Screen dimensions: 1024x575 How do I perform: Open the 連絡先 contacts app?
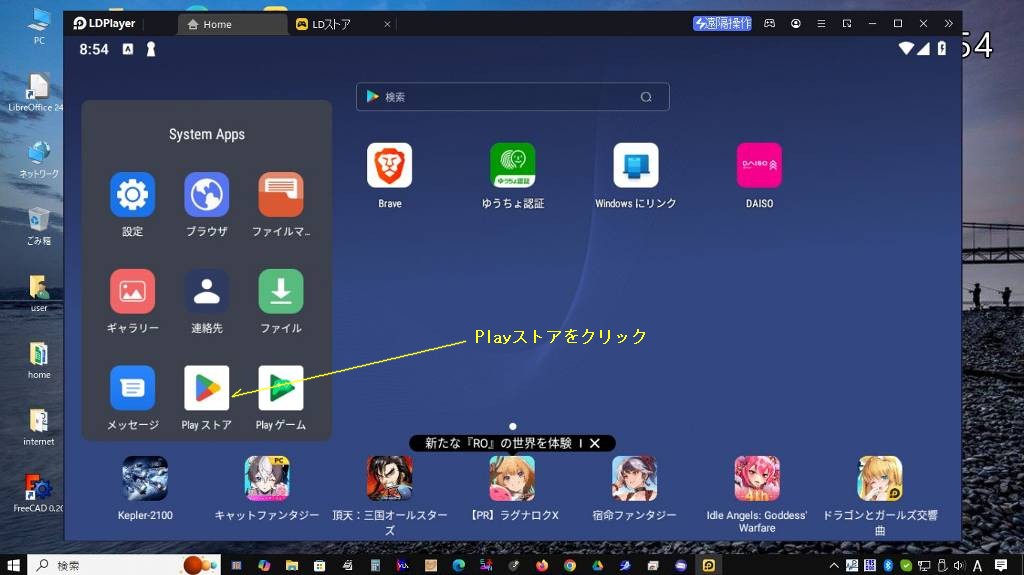[206, 291]
